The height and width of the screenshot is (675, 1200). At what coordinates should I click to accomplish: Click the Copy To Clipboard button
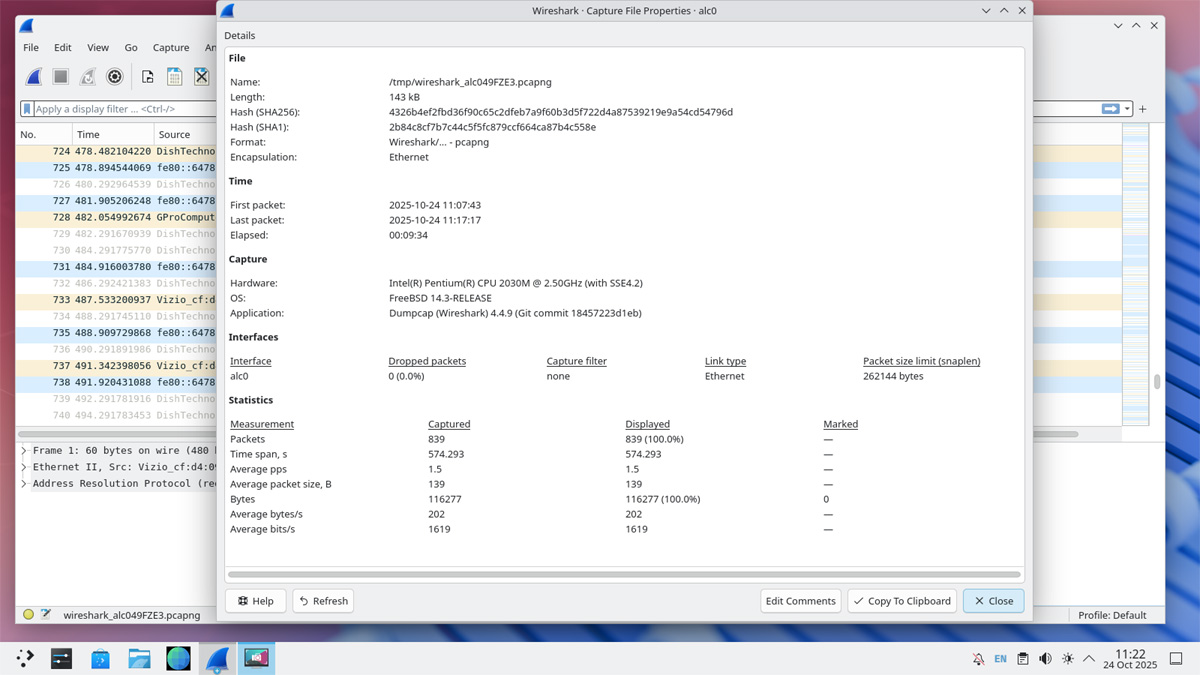(x=901, y=601)
